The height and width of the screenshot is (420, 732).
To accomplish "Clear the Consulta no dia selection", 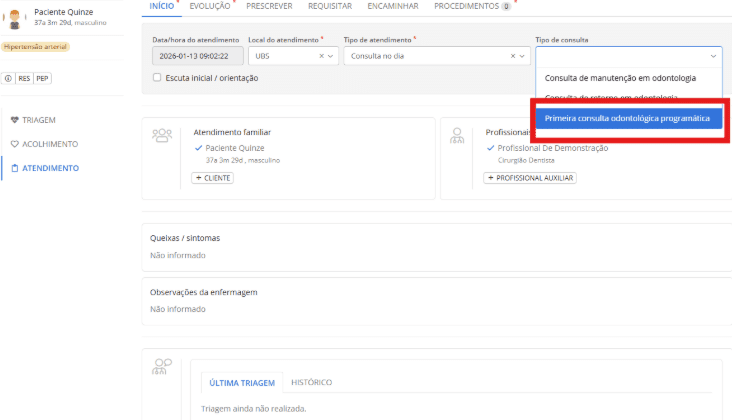I will click(513, 56).
